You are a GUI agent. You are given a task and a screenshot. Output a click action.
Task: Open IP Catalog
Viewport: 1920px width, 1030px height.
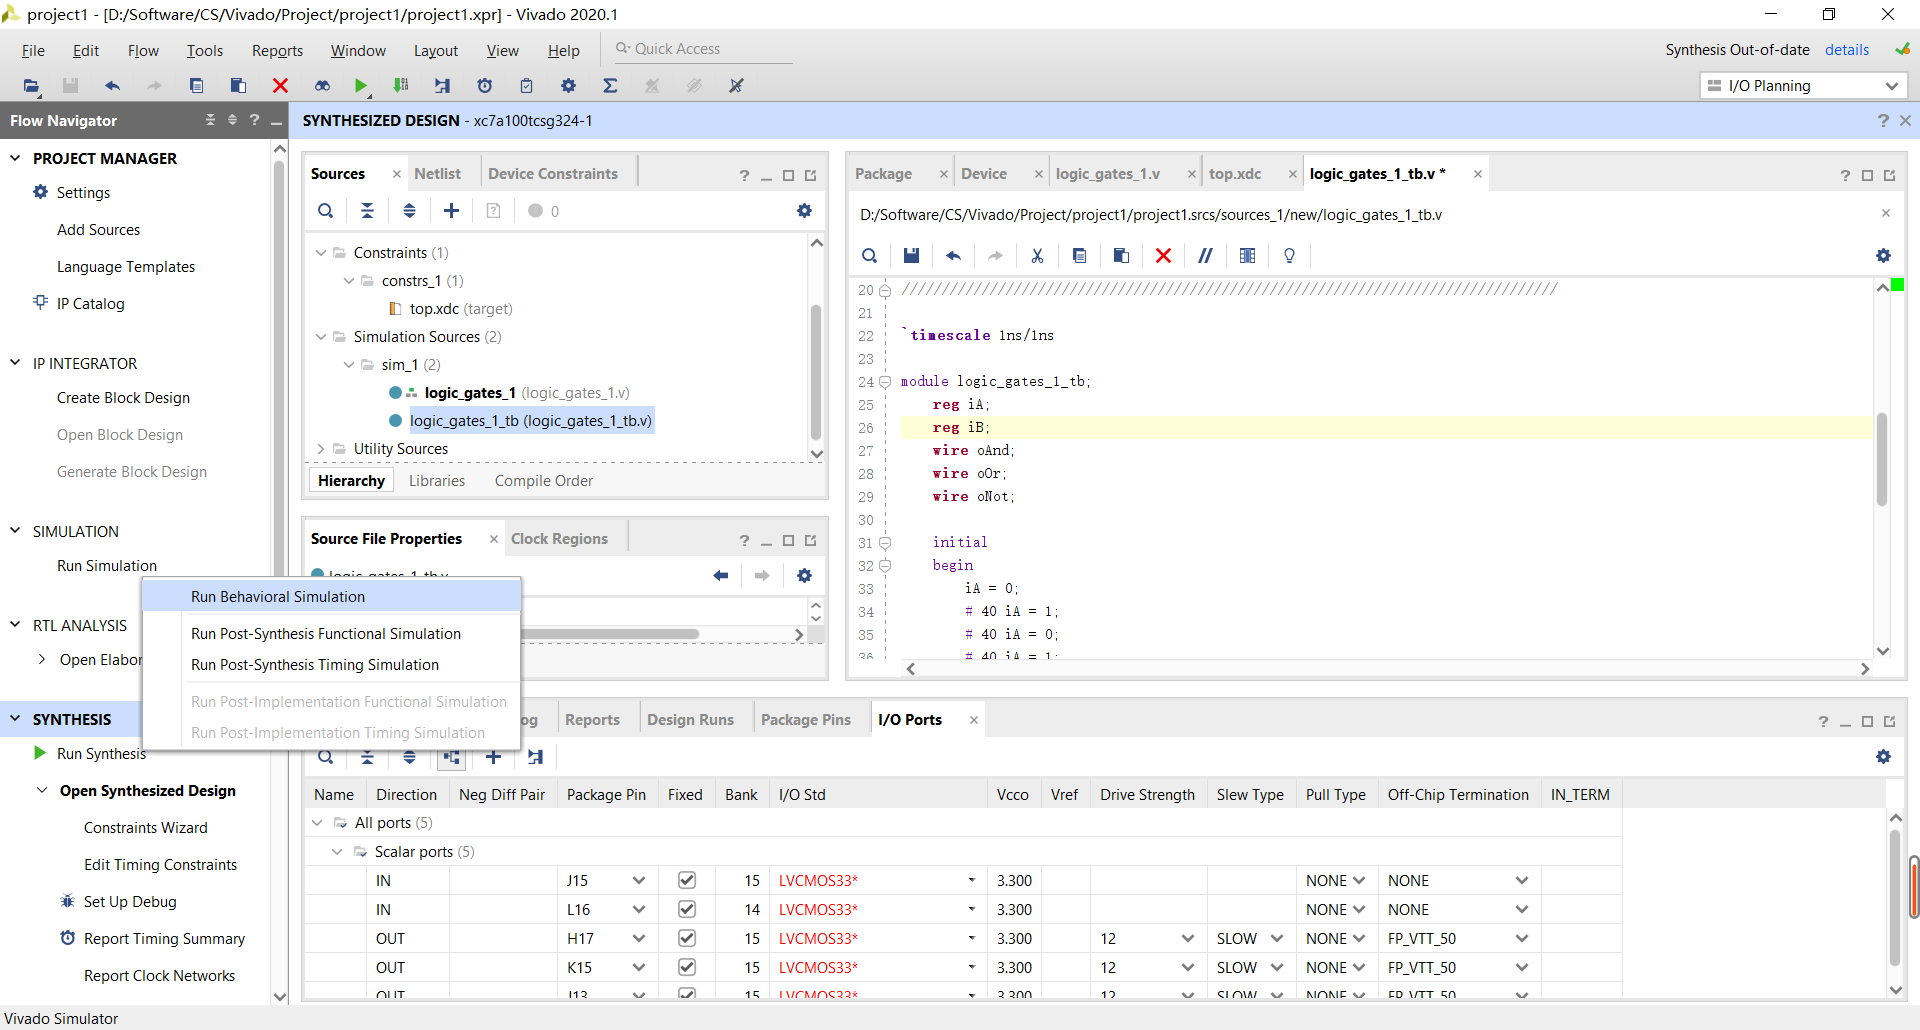point(91,304)
